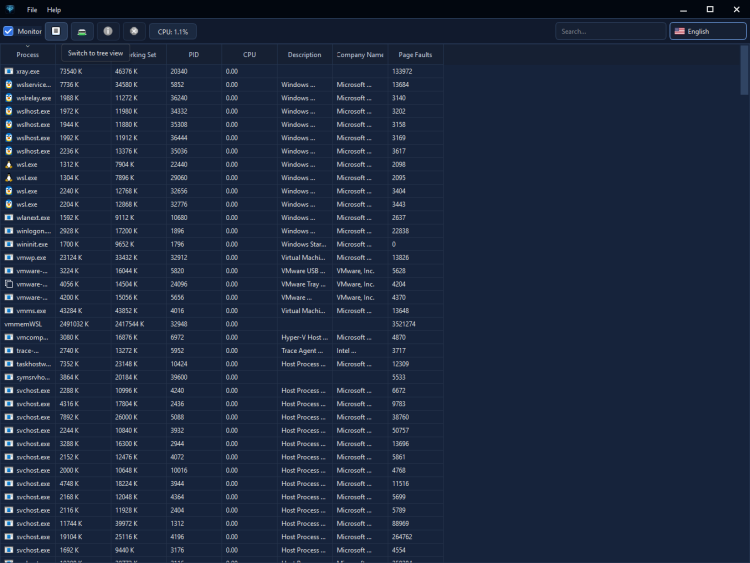This screenshot has width=750, height=563.
Task: Select the xray.exe process icon
Action: [x=9, y=71]
